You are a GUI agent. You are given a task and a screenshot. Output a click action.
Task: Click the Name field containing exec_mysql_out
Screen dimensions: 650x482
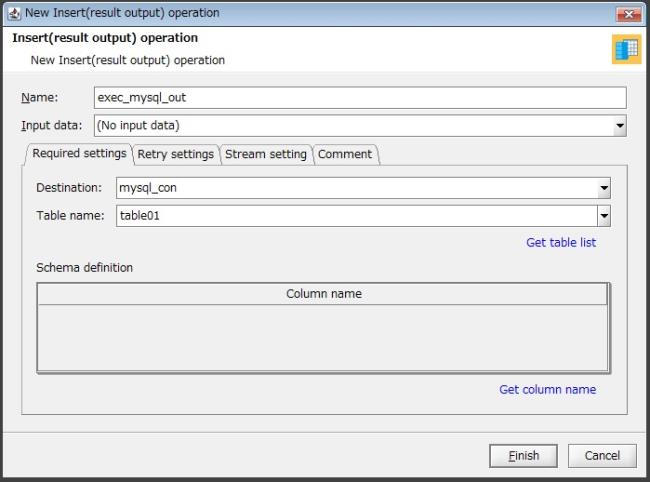(x=359, y=97)
